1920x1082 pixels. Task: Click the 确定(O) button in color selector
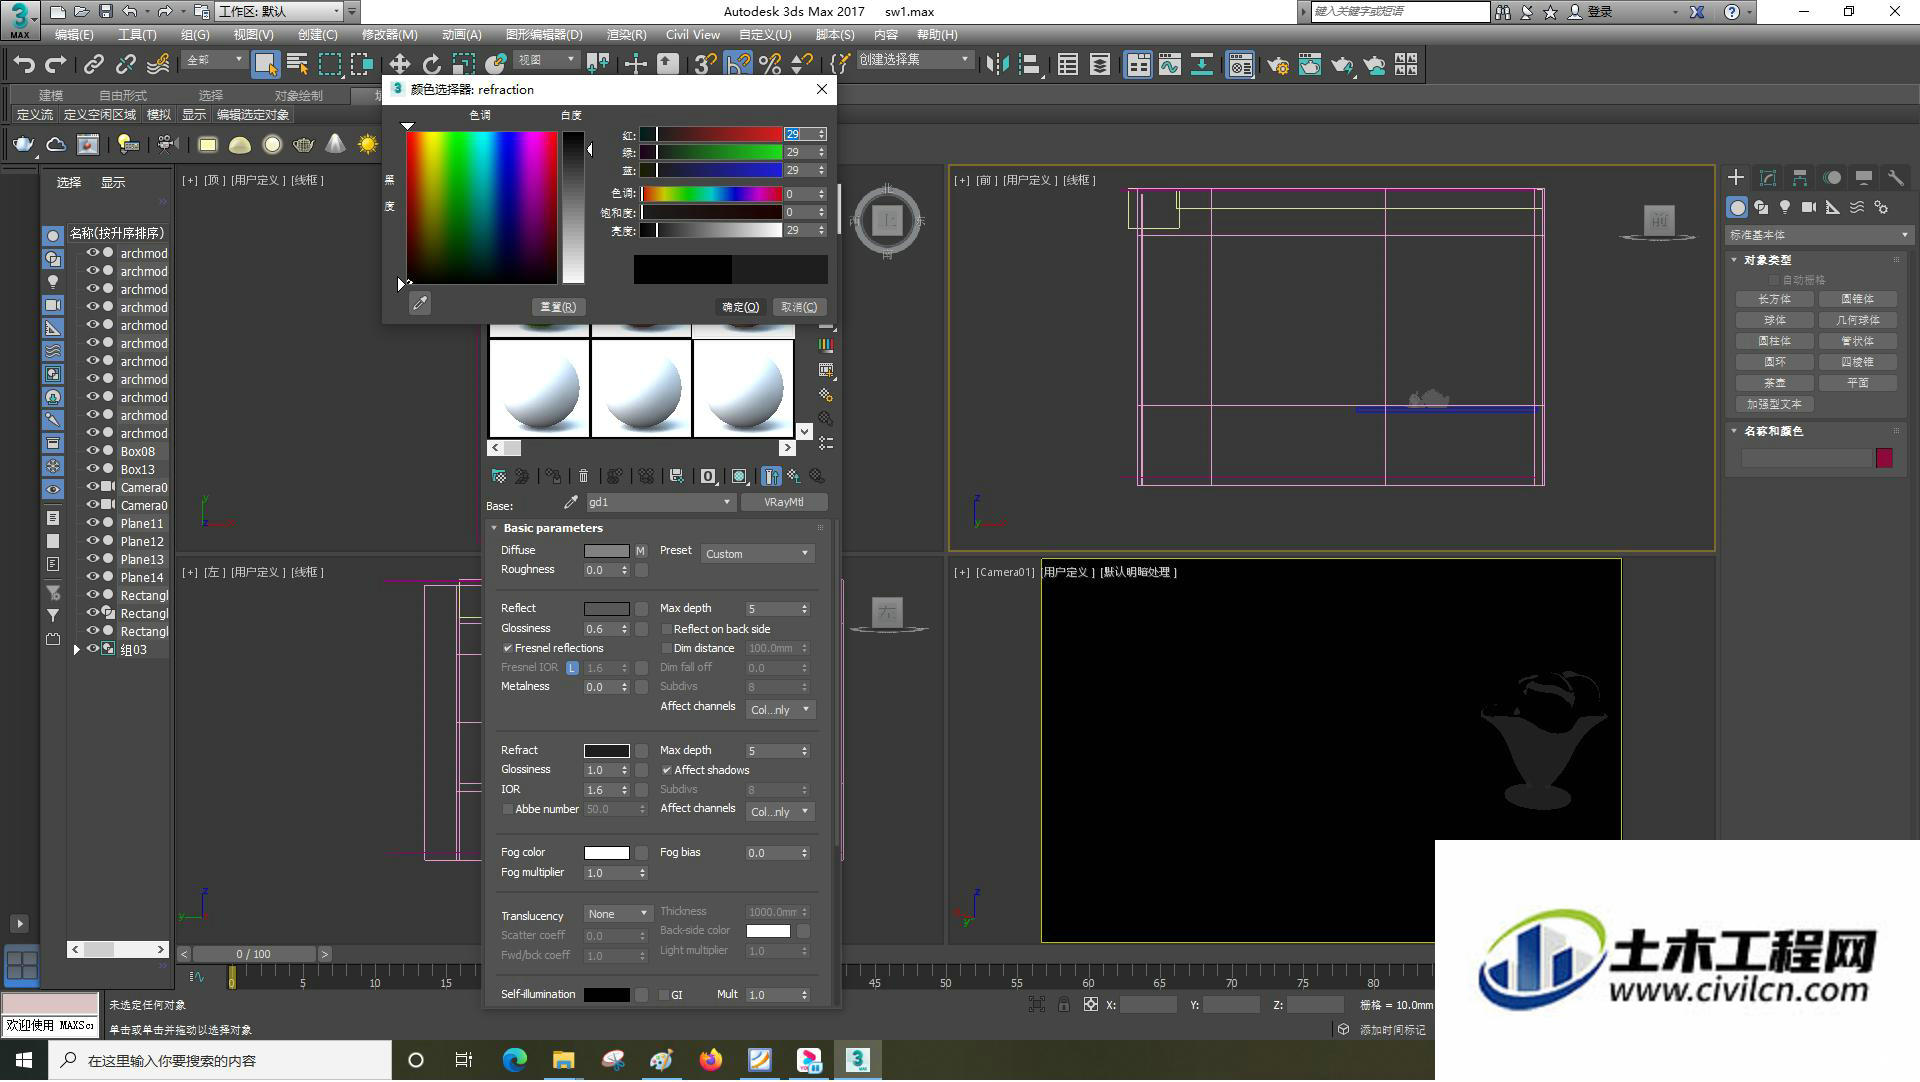[x=741, y=307]
